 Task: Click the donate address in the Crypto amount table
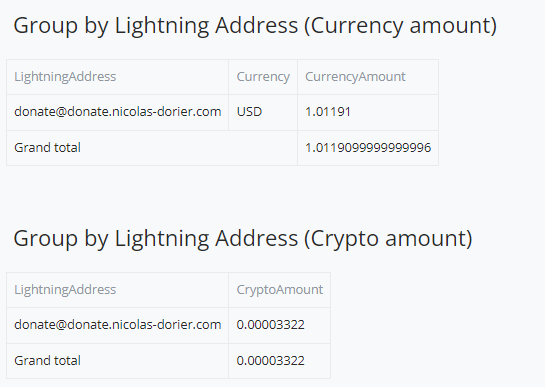pos(117,325)
